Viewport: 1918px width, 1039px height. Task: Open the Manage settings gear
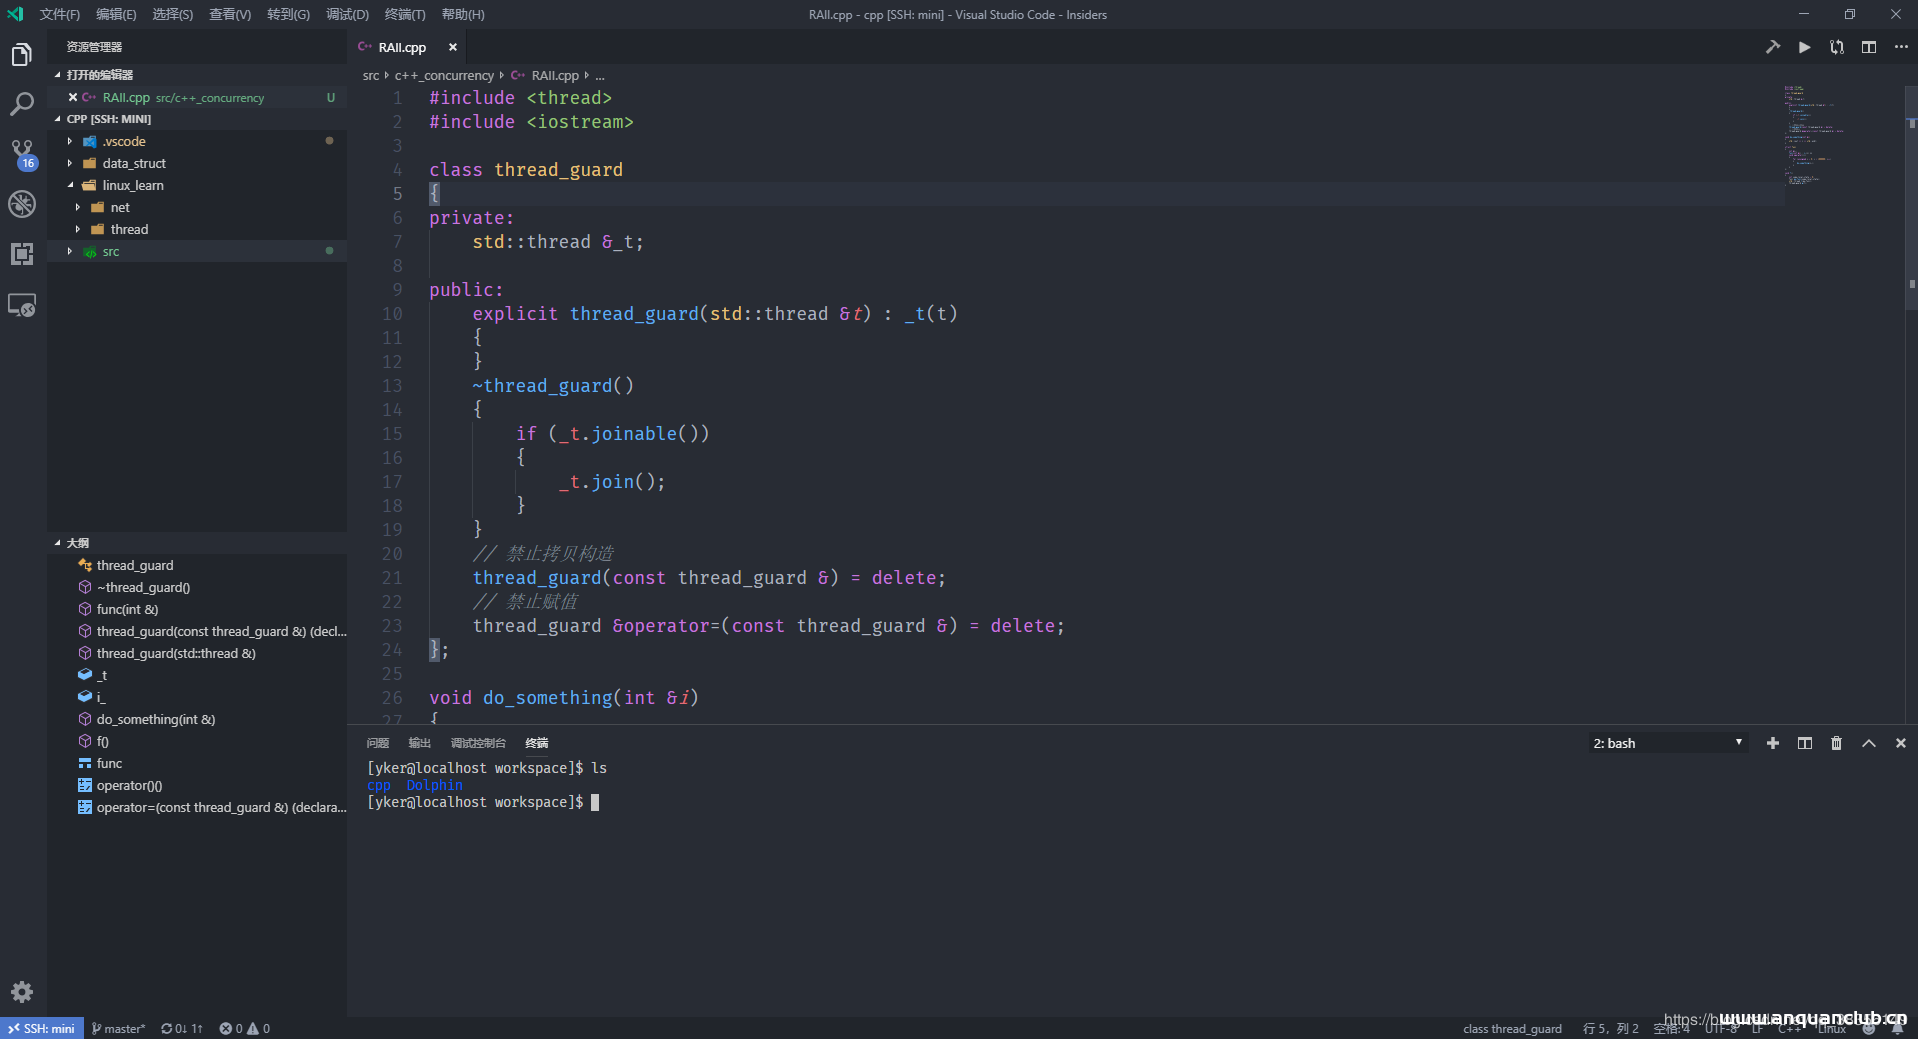(x=22, y=992)
